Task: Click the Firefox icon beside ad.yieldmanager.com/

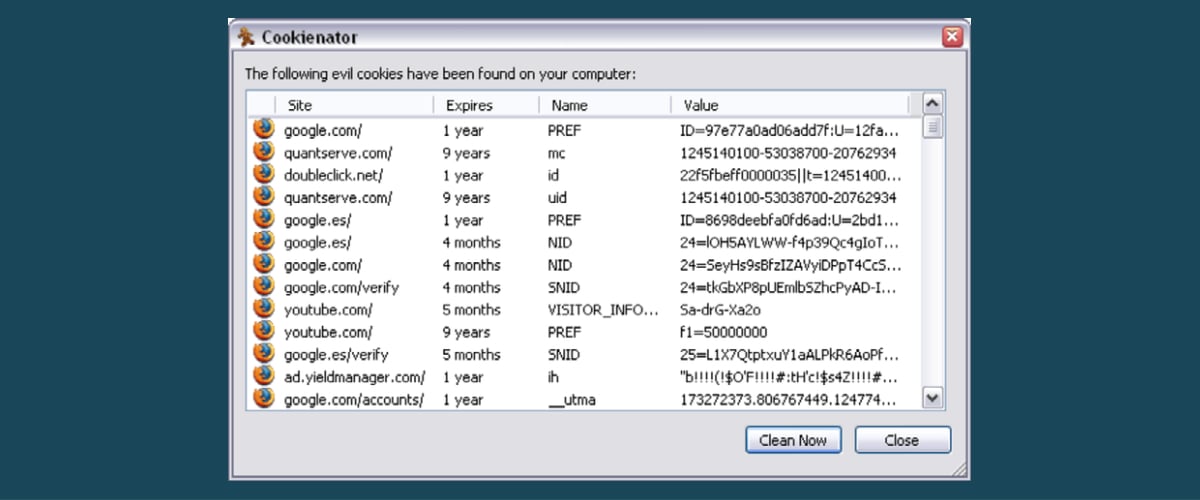Action: coord(263,376)
